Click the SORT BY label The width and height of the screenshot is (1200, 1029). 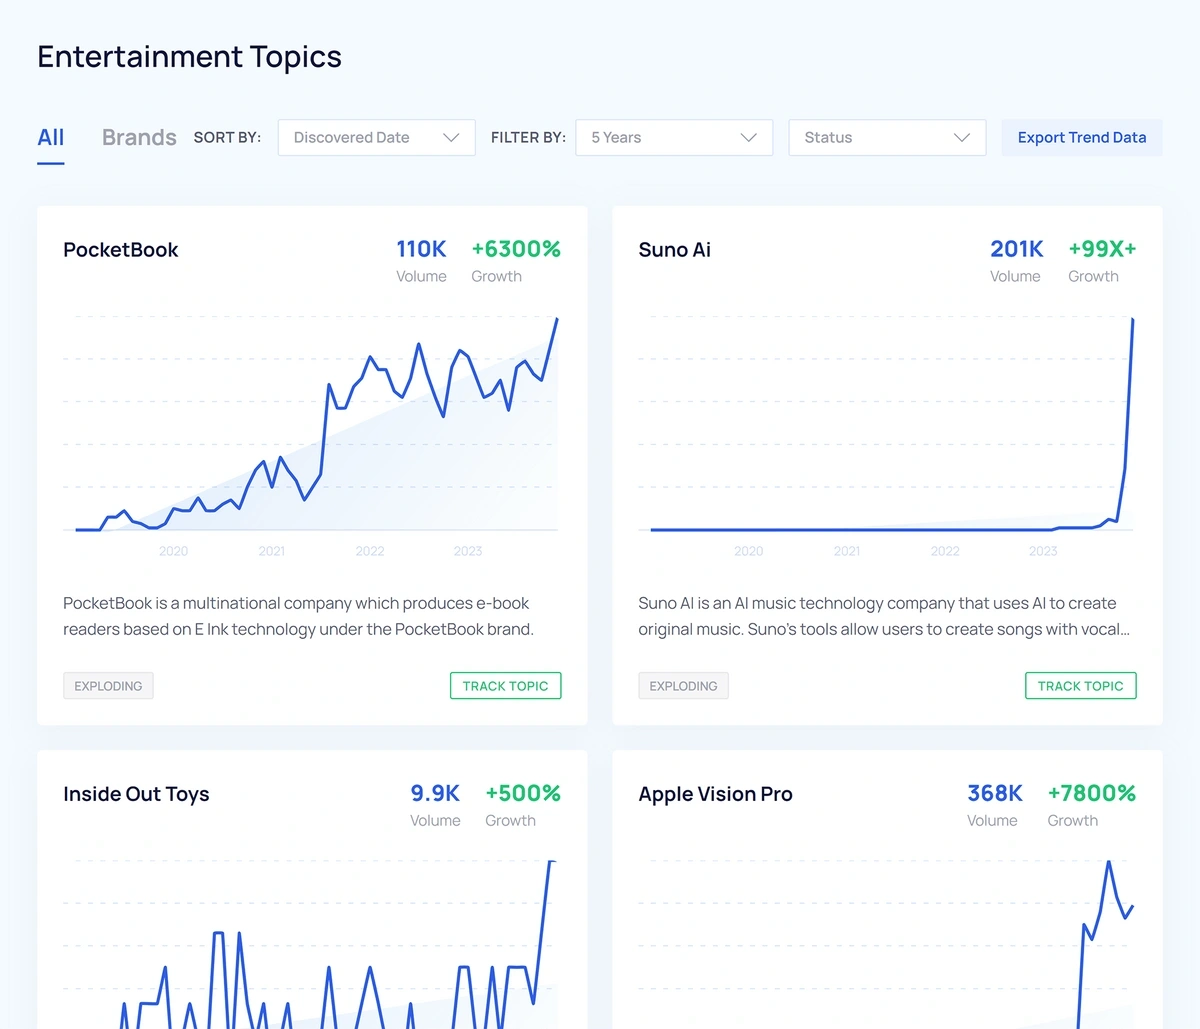click(x=227, y=138)
